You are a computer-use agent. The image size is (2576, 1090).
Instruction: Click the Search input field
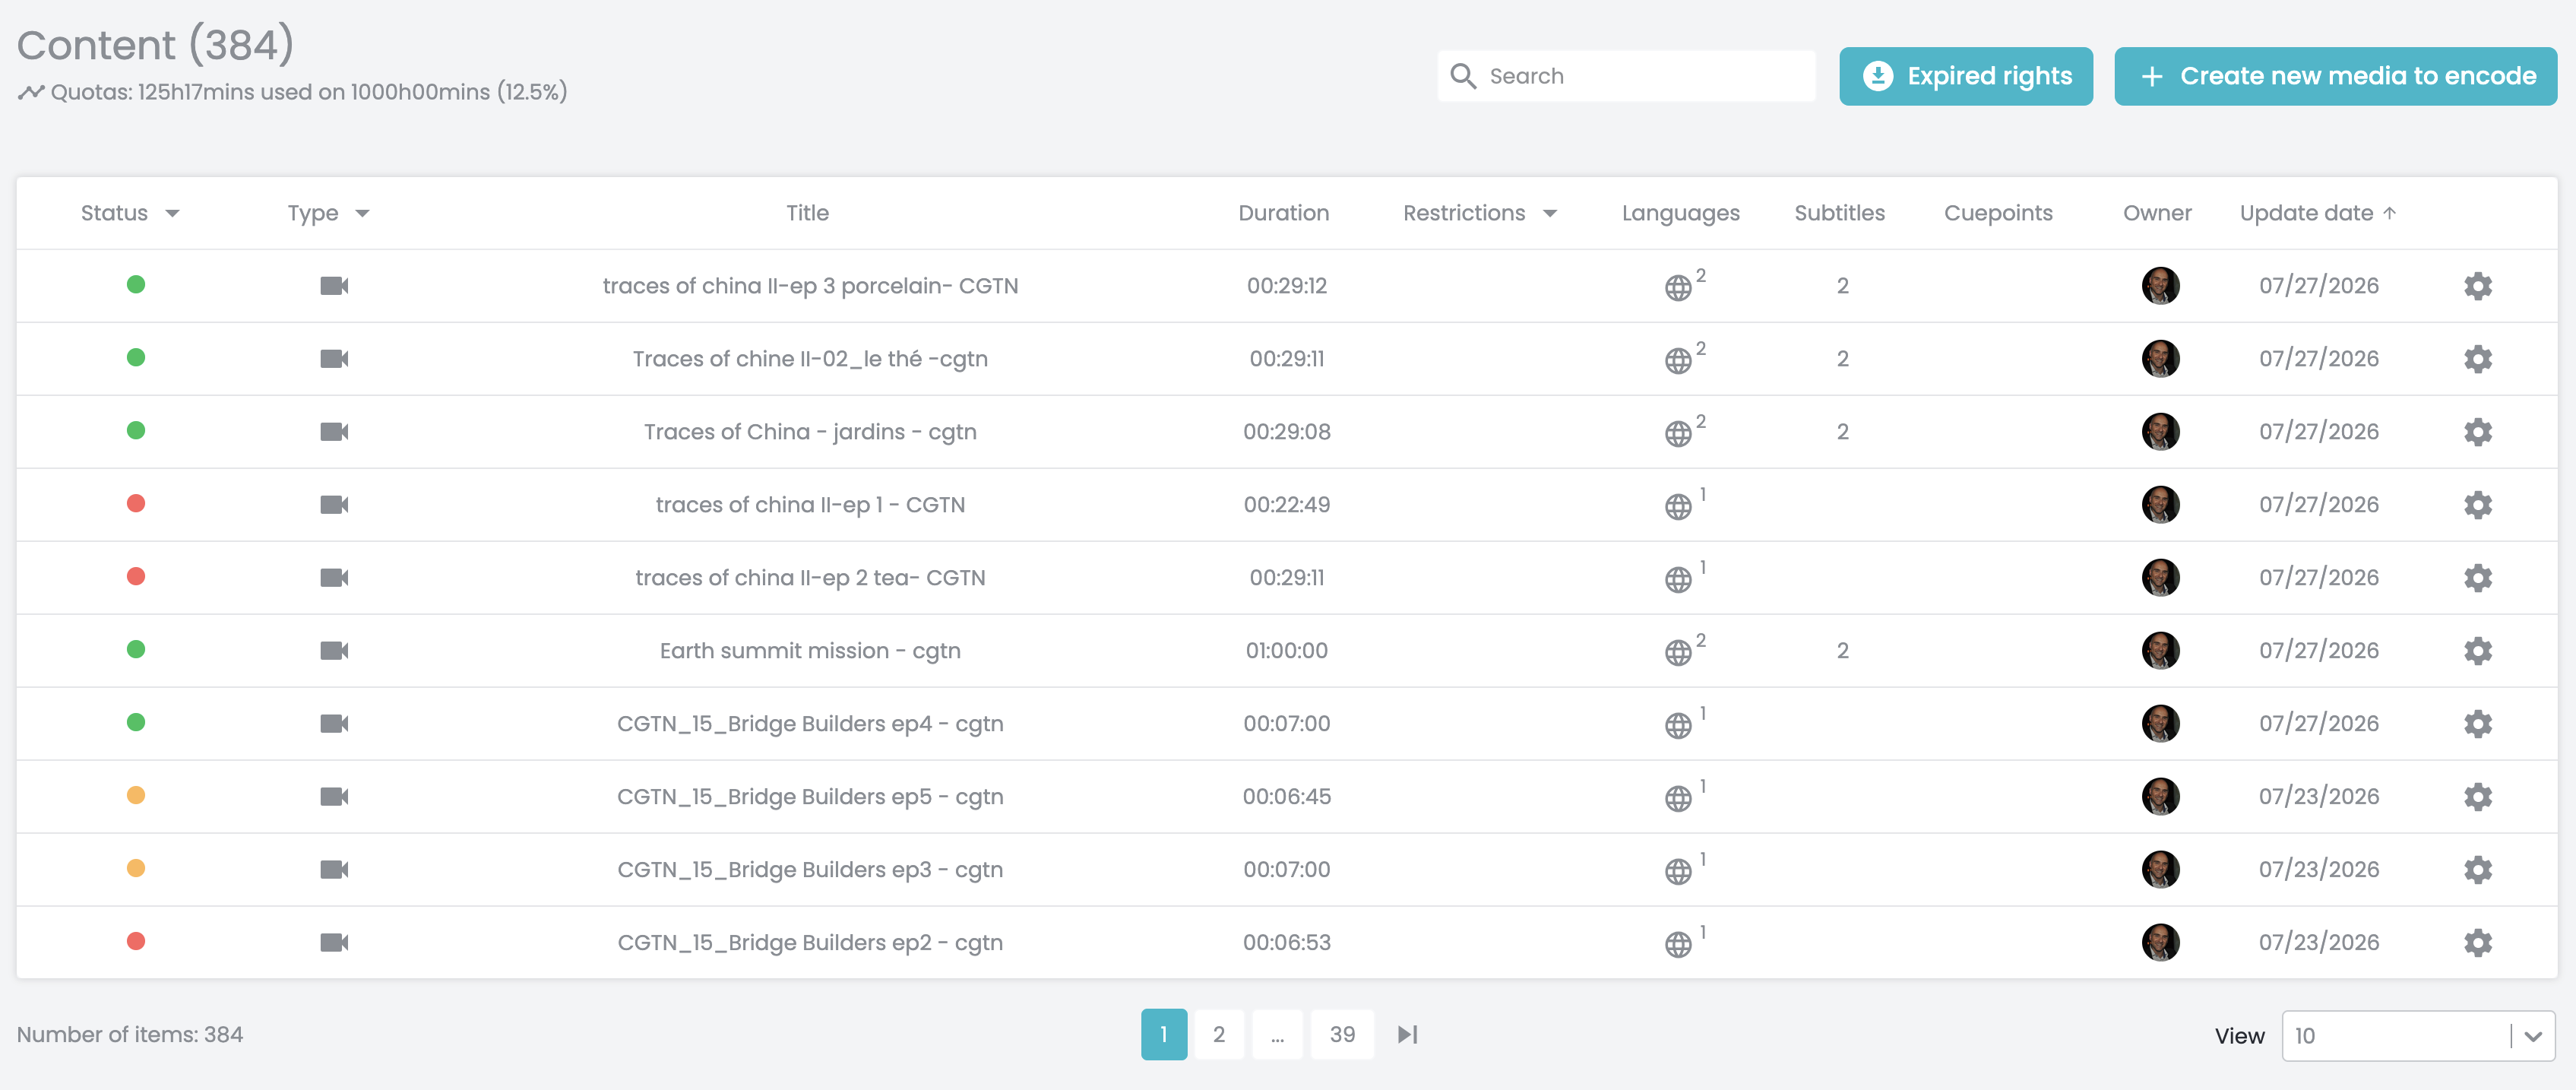coord(1626,76)
